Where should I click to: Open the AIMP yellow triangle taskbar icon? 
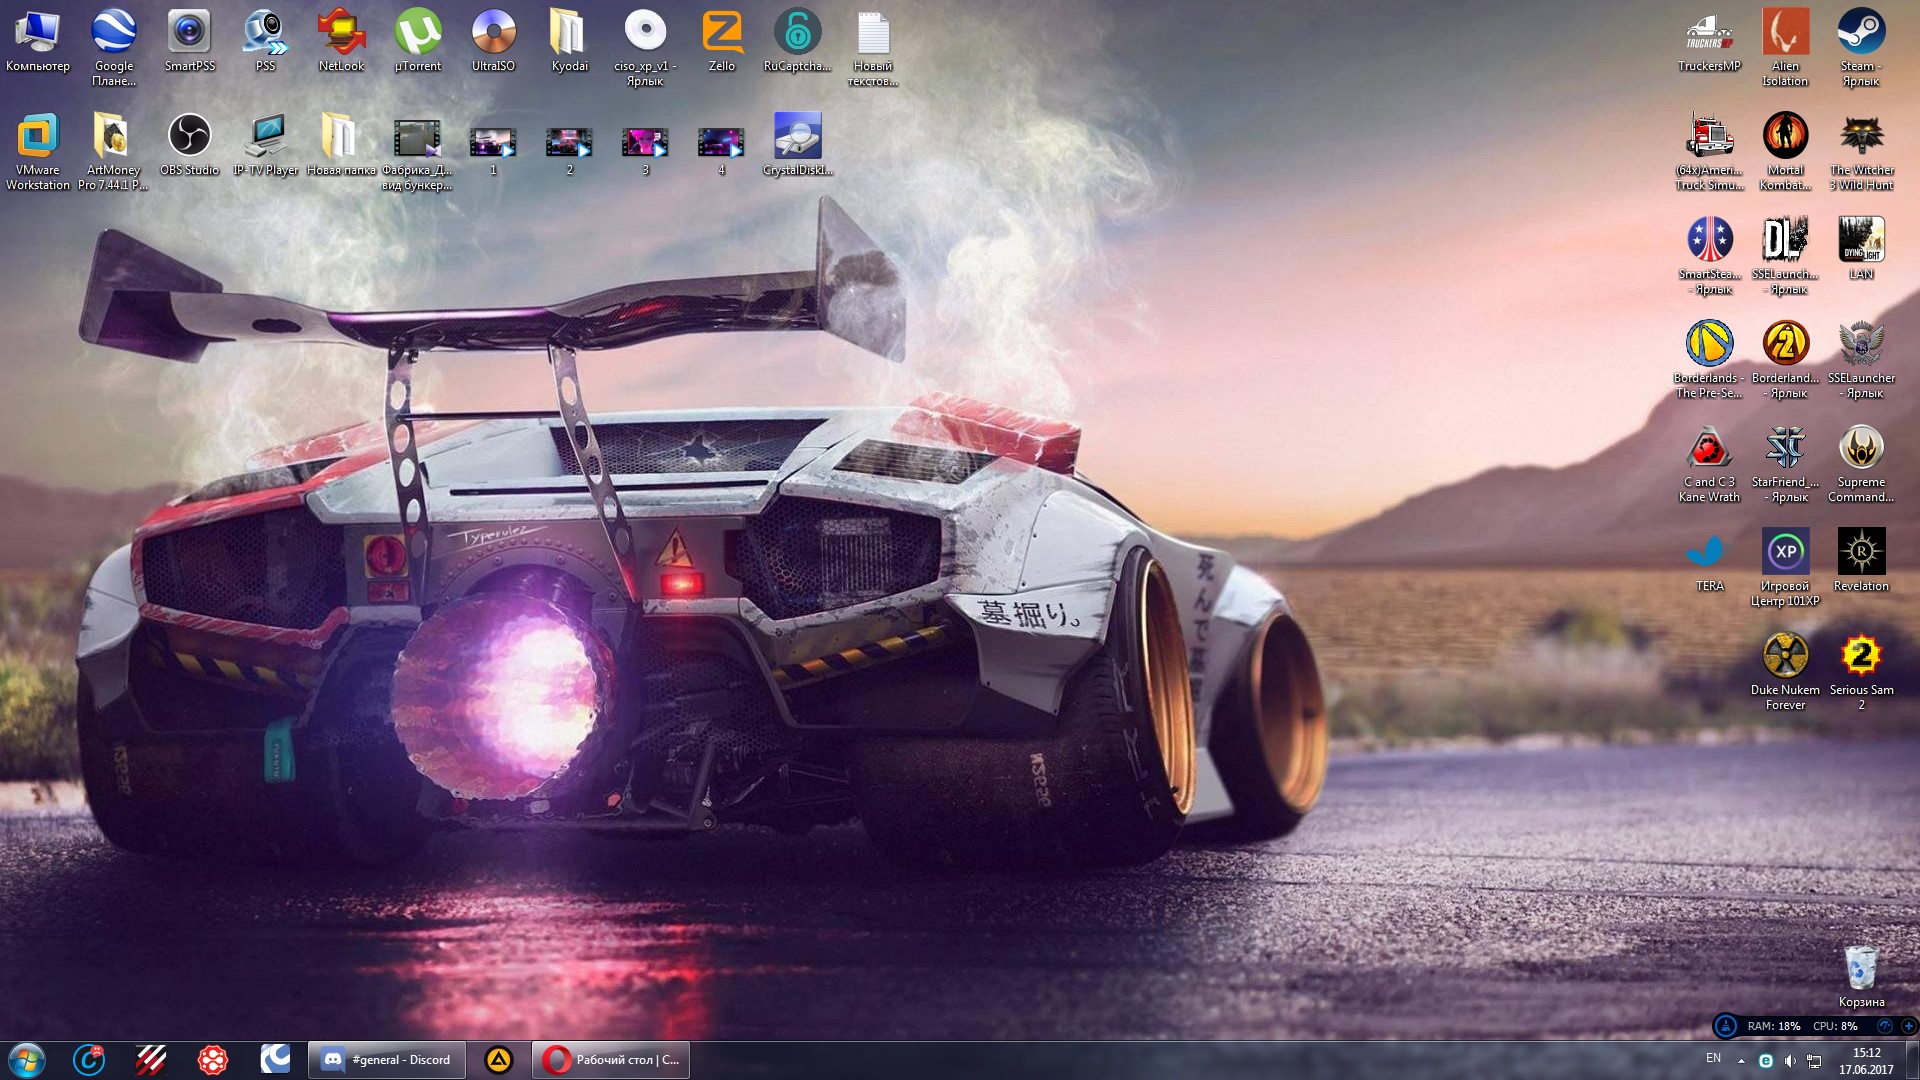tap(498, 1059)
